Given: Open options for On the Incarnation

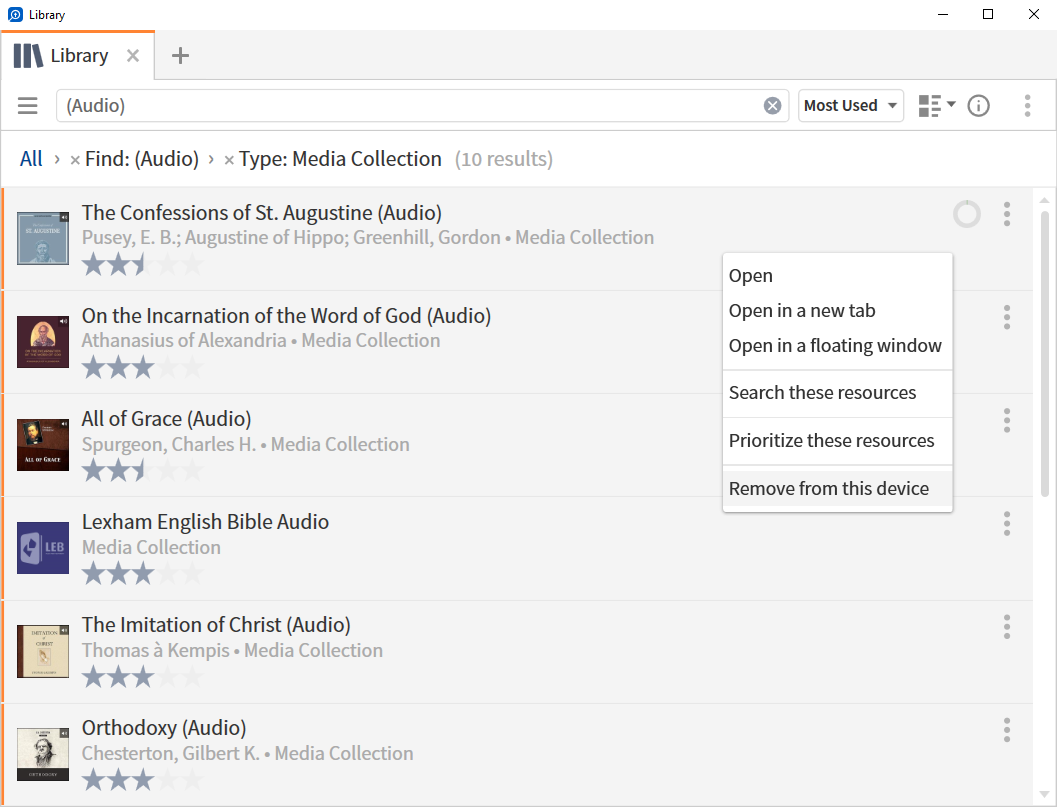Looking at the screenshot, I should click(x=1006, y=318).
